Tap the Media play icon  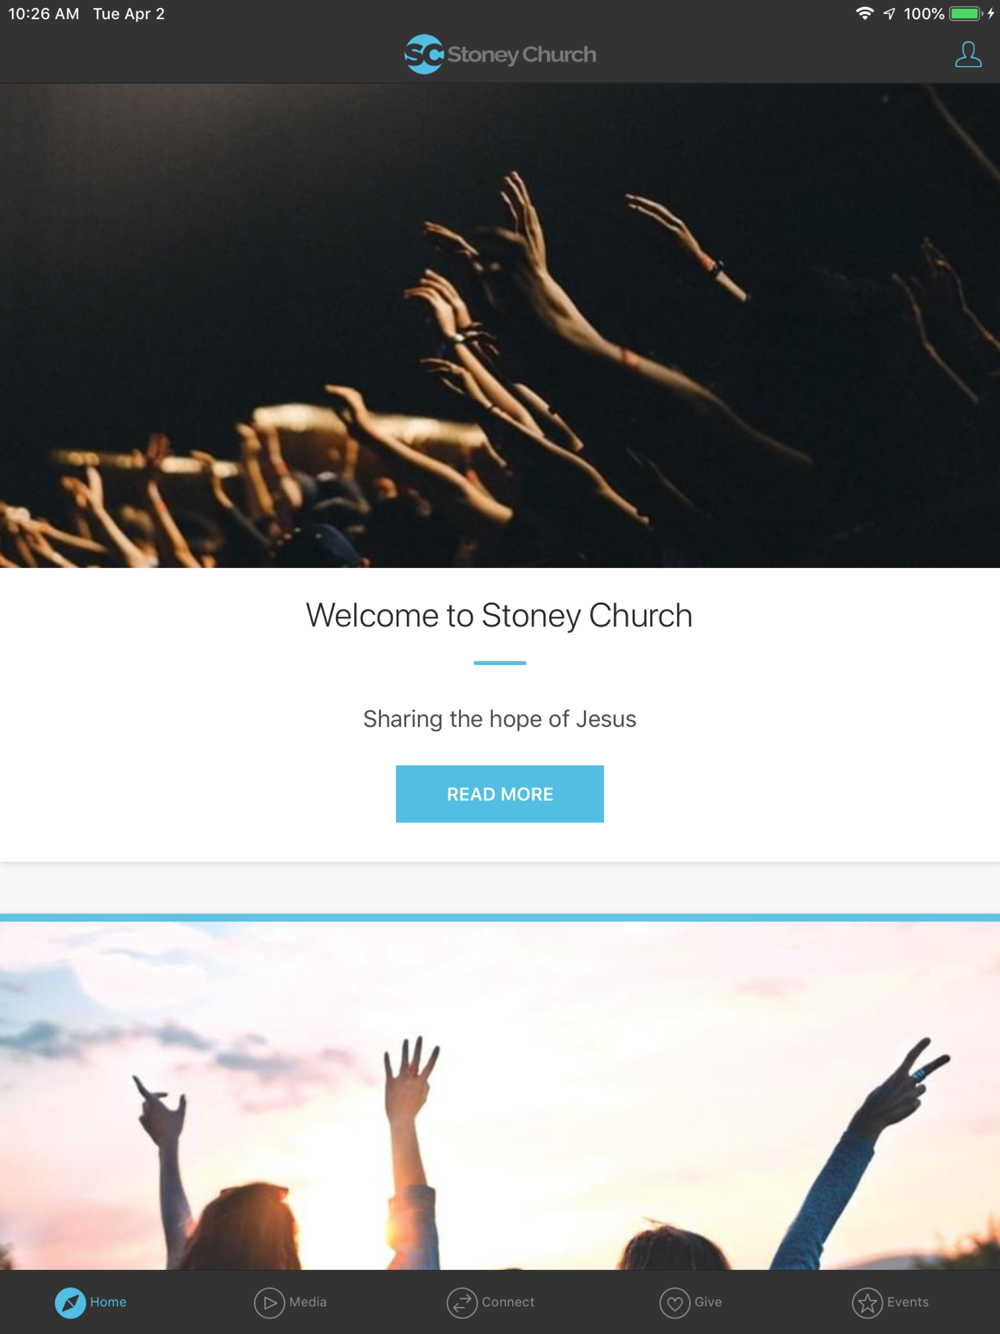coord(269,1302)
